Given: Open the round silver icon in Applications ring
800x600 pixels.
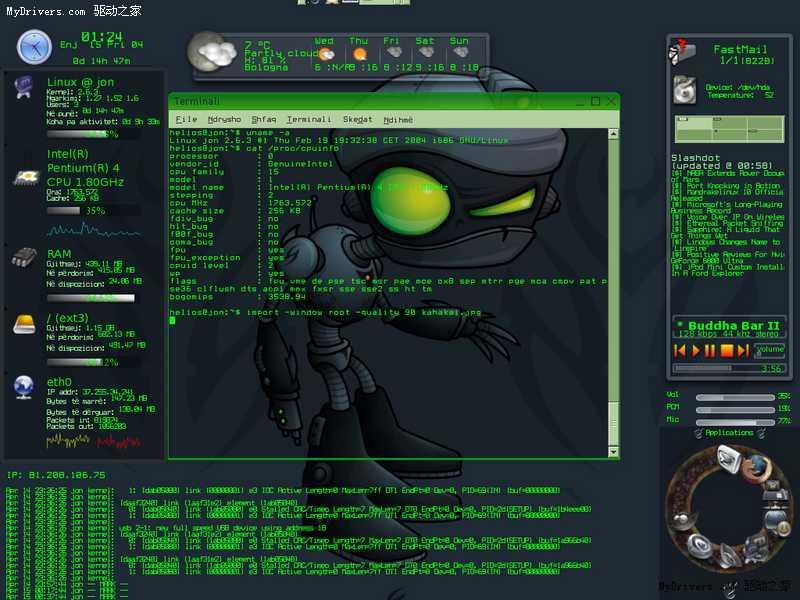Looking at the screenshot, I should click(700, 546).
